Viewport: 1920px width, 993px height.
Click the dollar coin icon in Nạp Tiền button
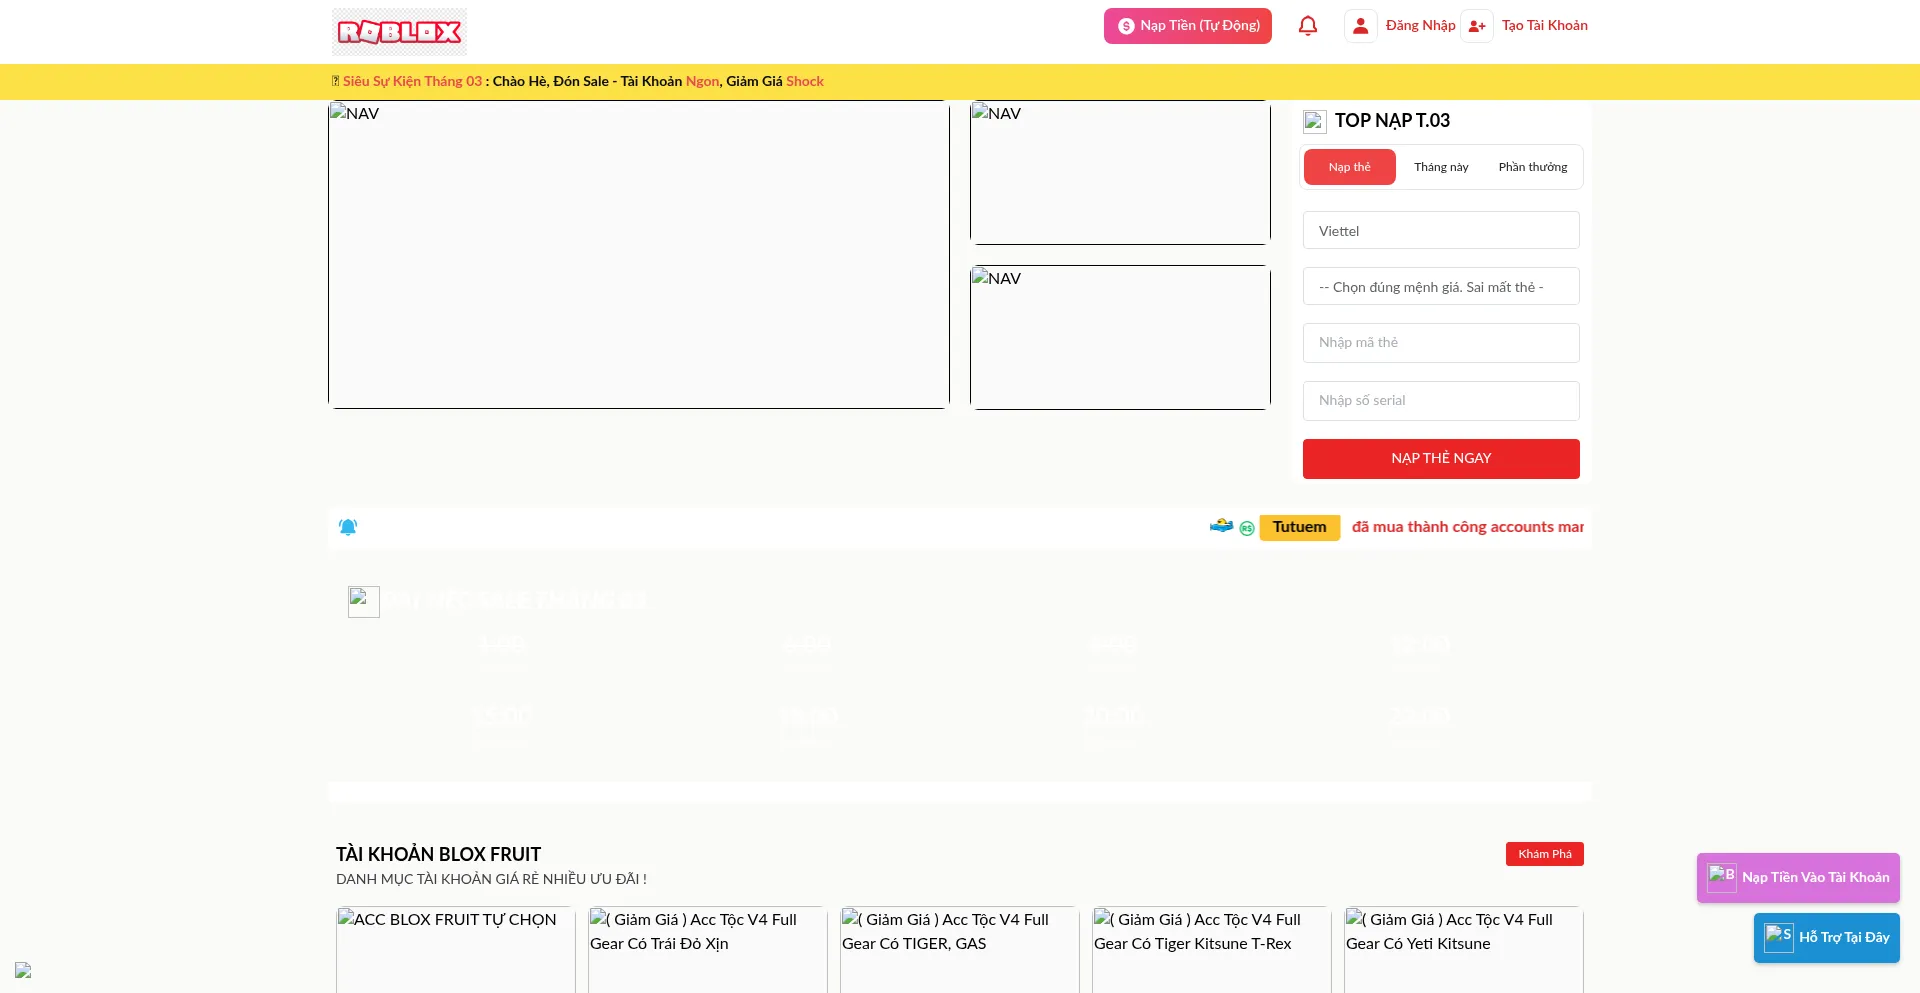(x=1126, y=26)
